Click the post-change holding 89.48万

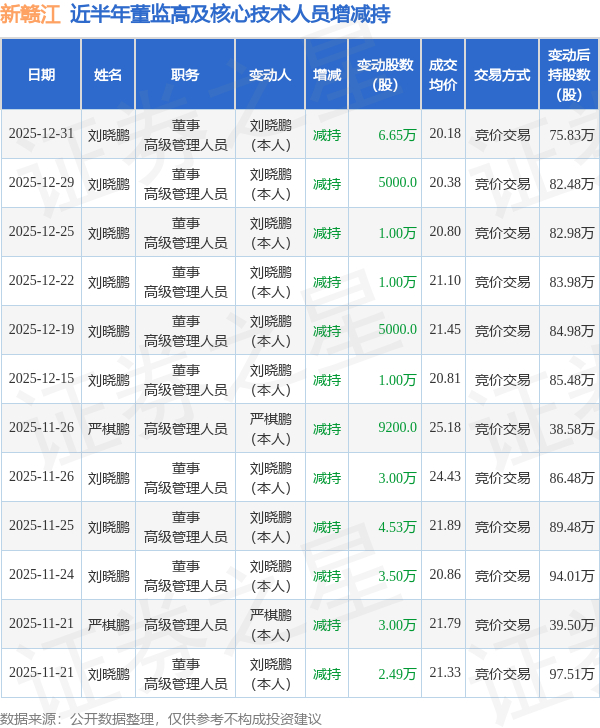pyautogui.click(x=572, y=526)
